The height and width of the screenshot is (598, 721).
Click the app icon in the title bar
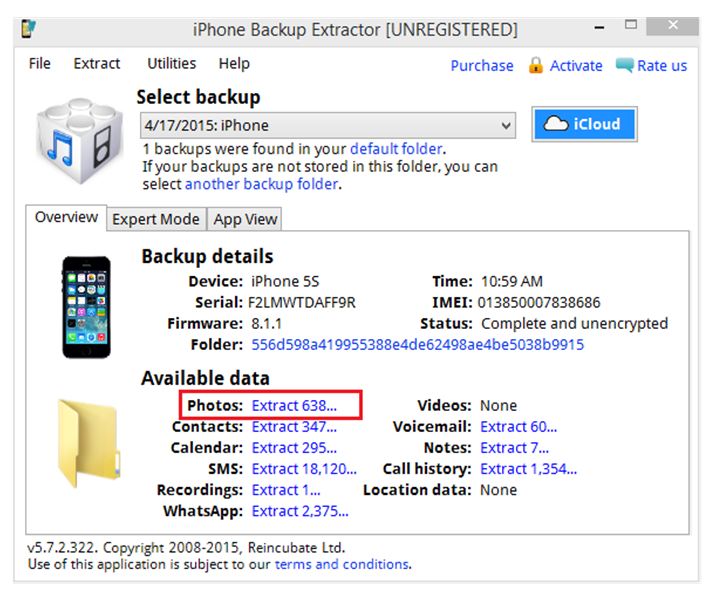click(x=30, y=28)
